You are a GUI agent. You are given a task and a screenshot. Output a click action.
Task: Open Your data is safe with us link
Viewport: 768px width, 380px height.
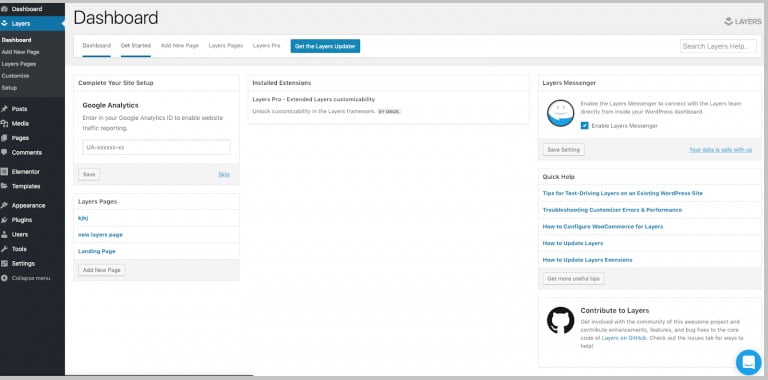coord(720,150)
